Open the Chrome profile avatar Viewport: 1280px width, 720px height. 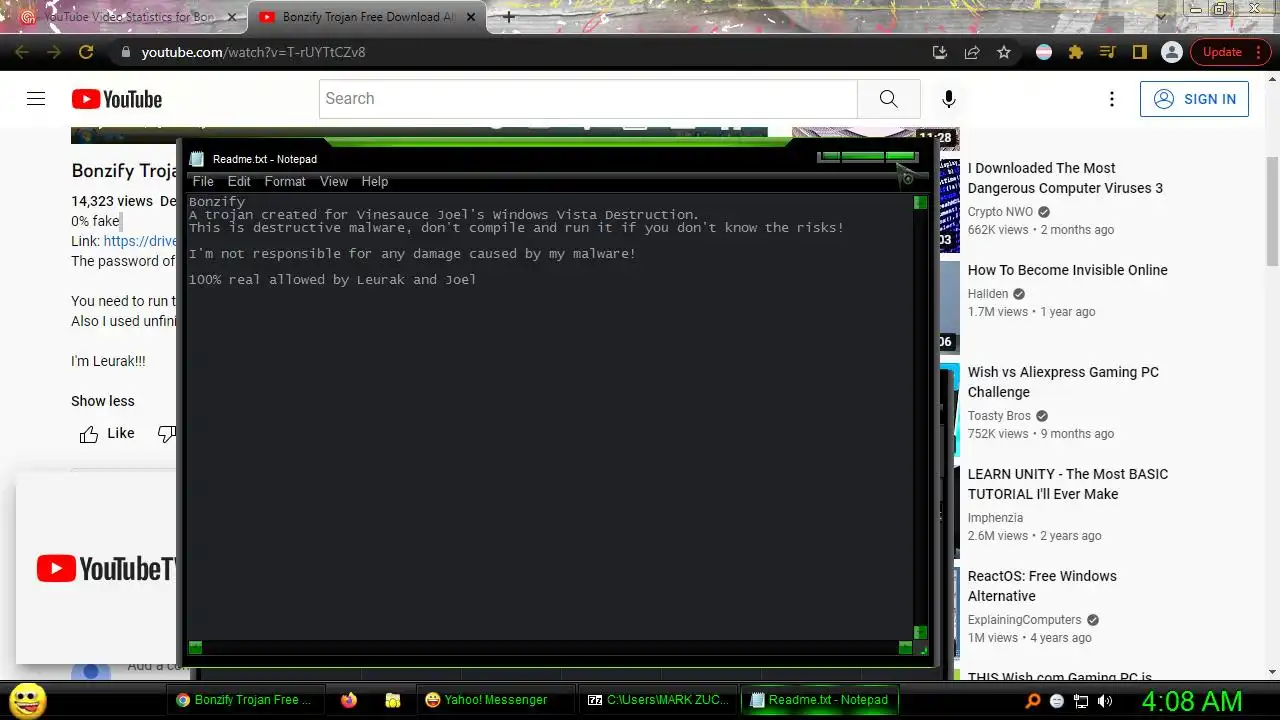click(1171, 52)
